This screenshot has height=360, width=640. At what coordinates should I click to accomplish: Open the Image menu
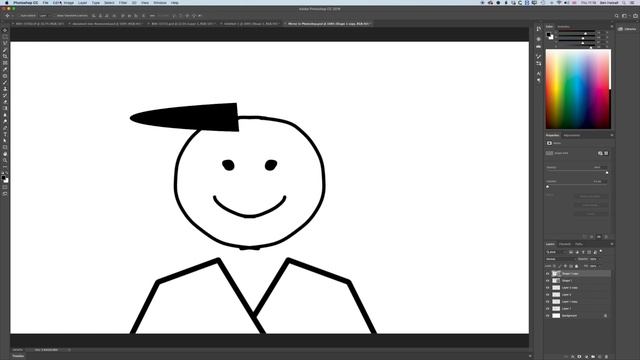point(69,2)
